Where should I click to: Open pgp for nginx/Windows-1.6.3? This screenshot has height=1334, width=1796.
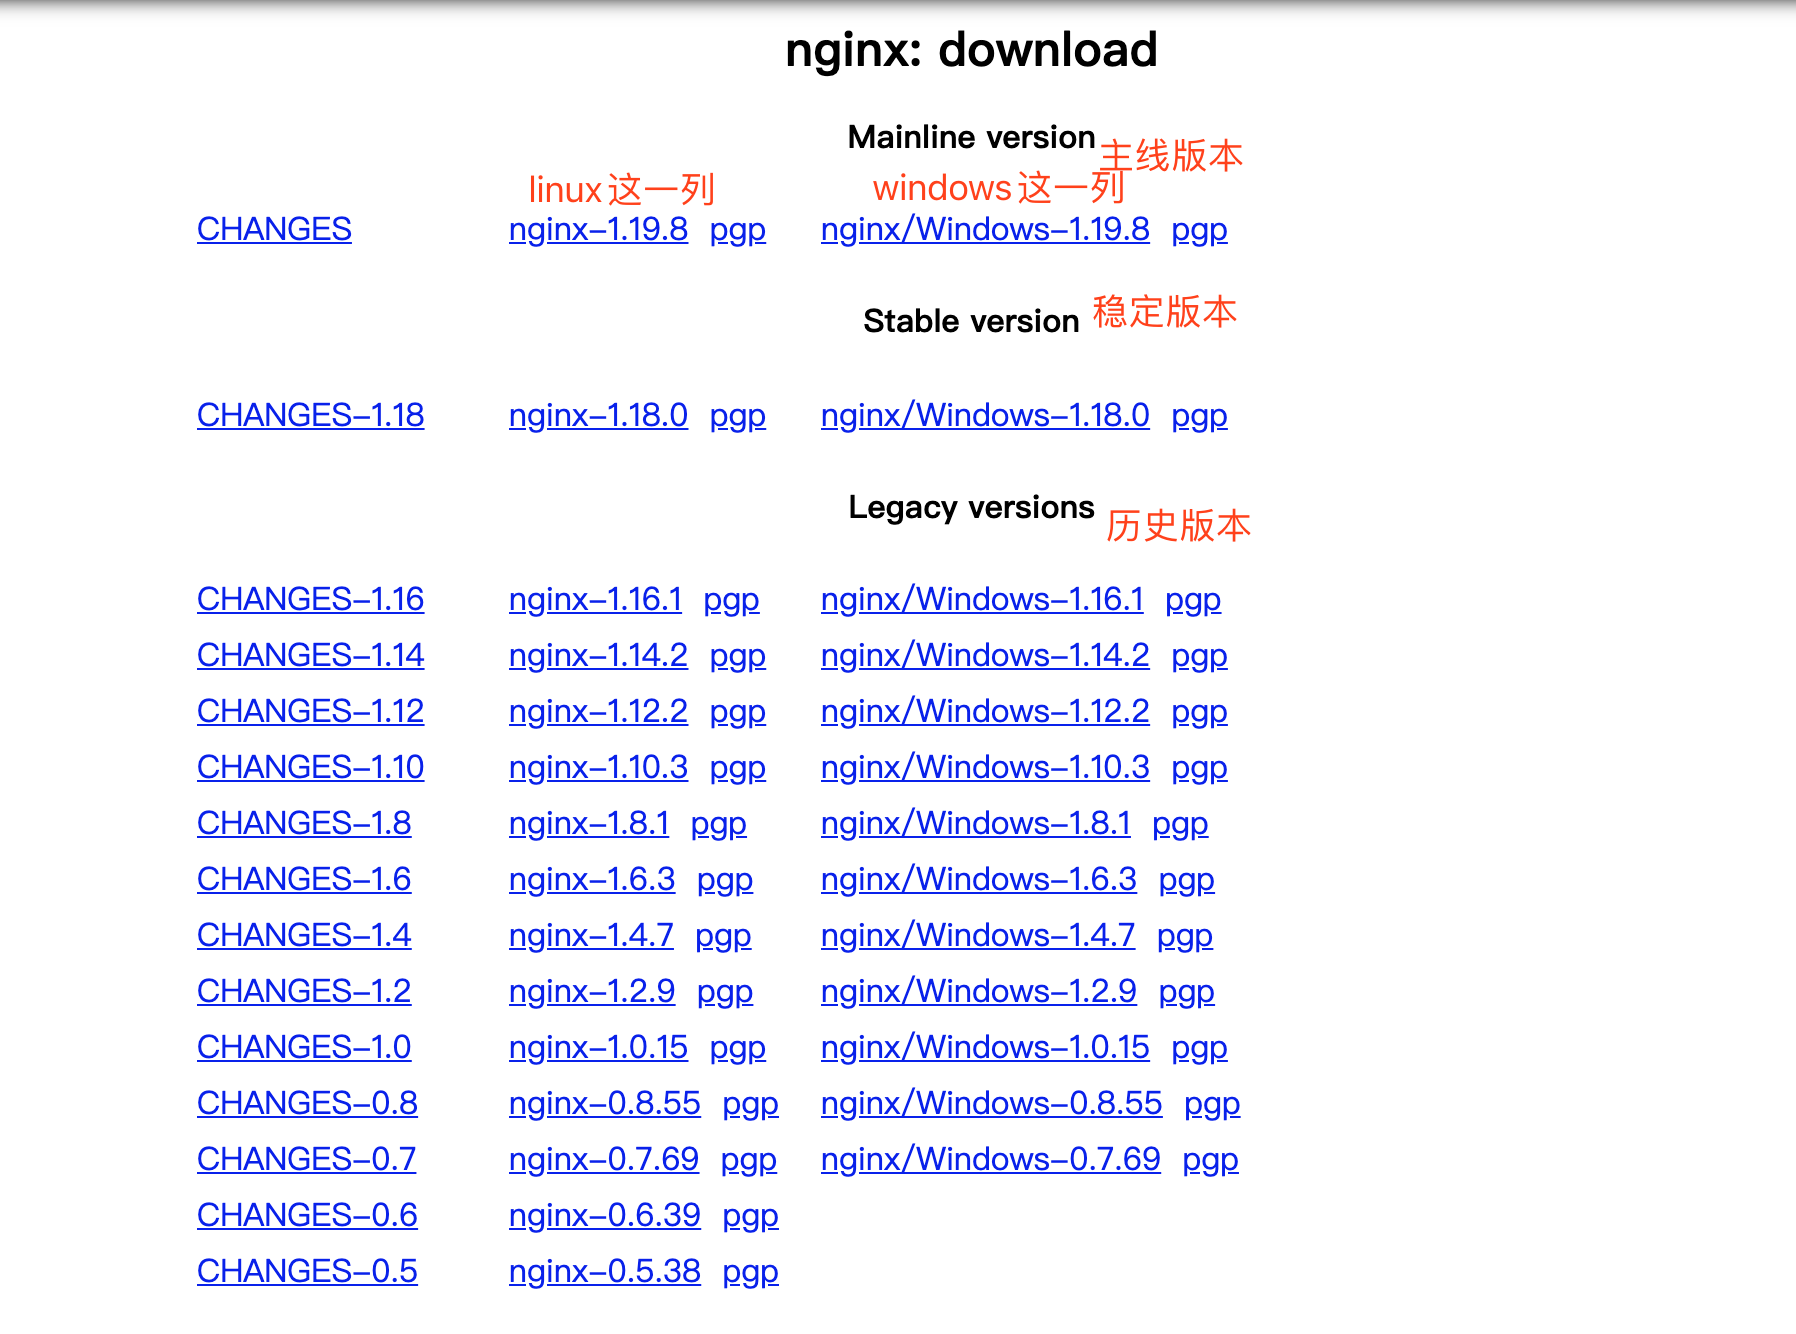tap(1187, 881)
